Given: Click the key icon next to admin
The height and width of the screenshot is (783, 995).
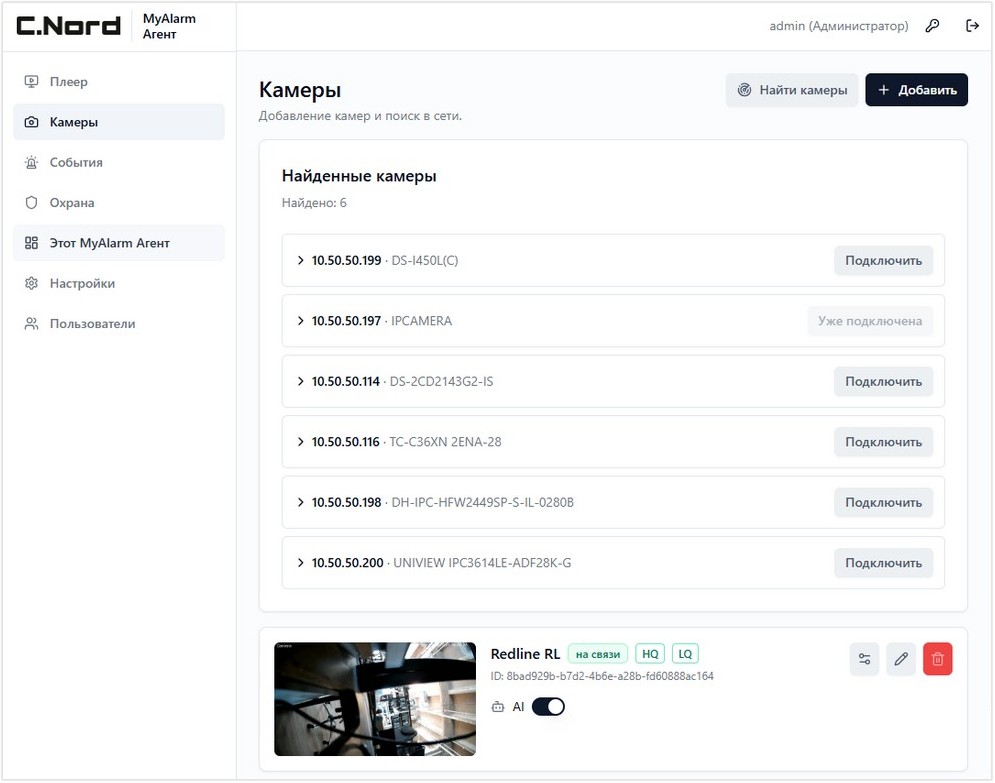Looking at the screenshot, I should pos(932,26).
